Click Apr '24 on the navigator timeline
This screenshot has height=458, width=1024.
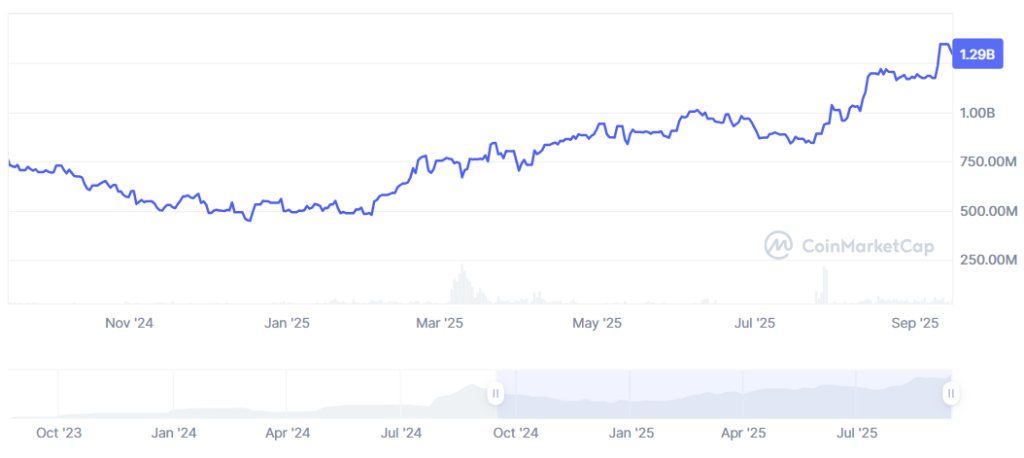pyautogui.click(x=287, y=433)
